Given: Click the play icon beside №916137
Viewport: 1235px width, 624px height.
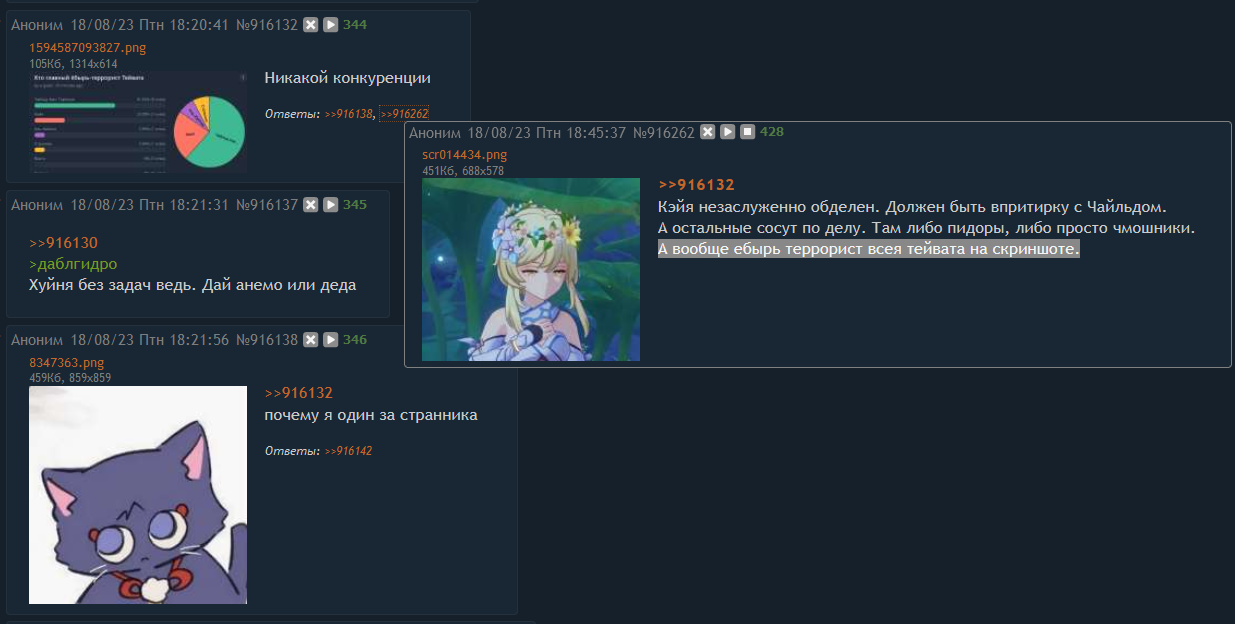Looking at the screenshot, I should coord(330,205).
